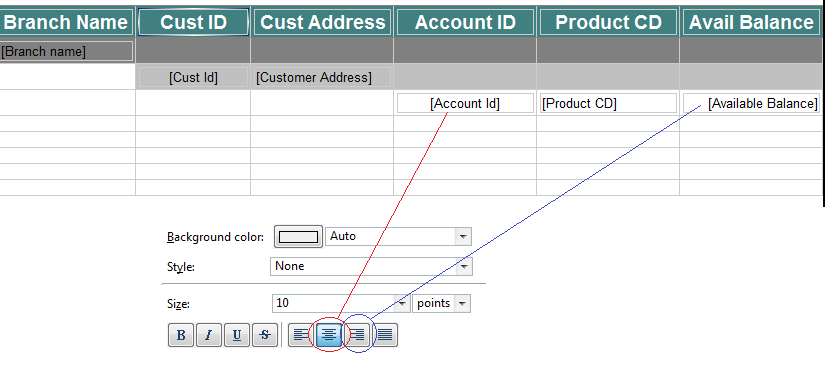This screenshot has width=827, height=374.
Task: Open the points unit dropdown
Action: click(463, 303)
